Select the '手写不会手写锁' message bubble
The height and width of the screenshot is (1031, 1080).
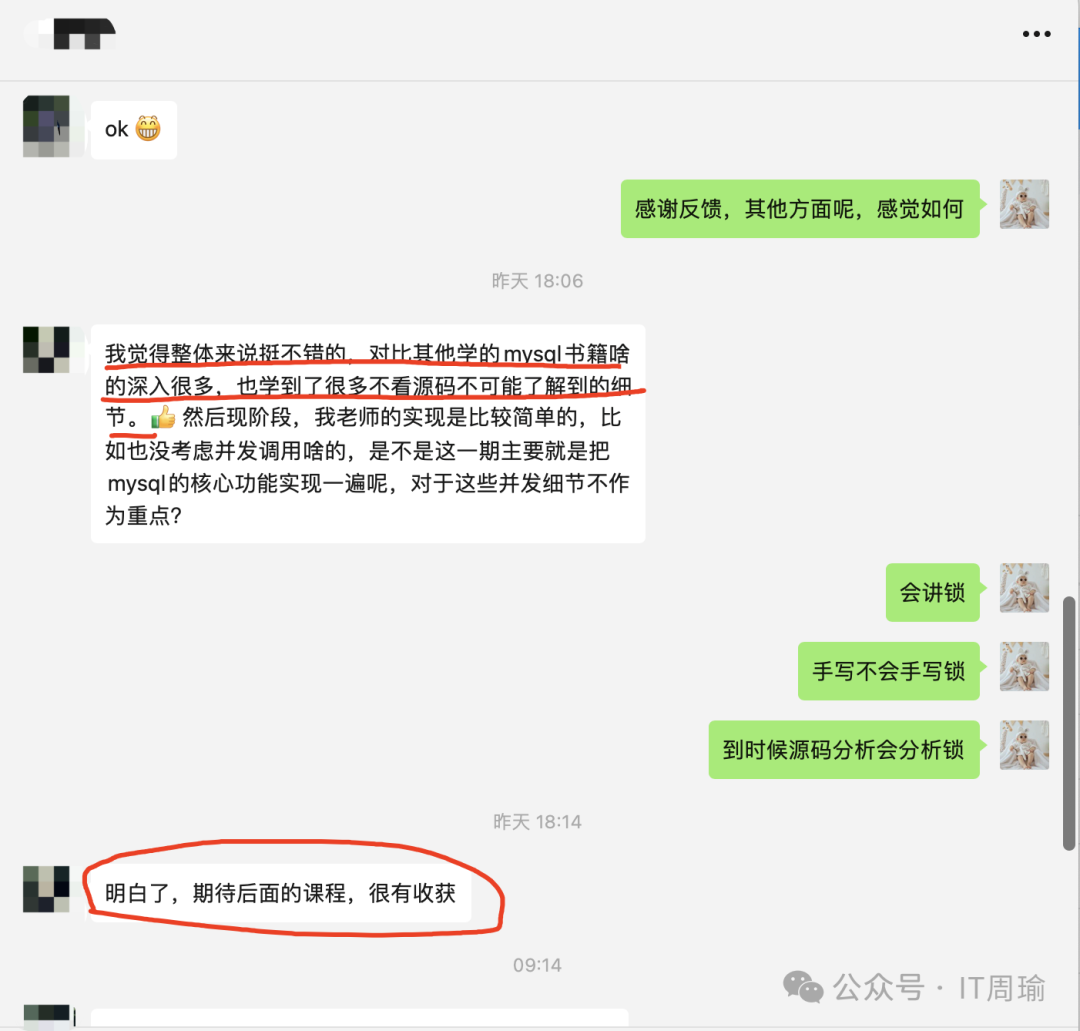889,671
